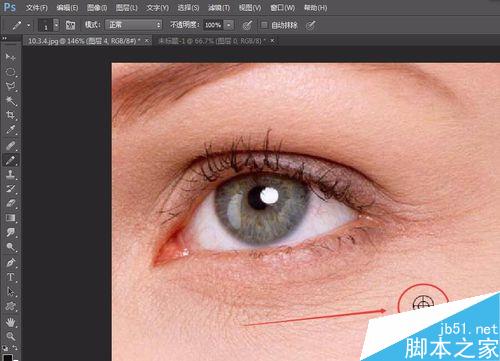Select the Gradient tool
500x361 pixels.
[10, 218]
